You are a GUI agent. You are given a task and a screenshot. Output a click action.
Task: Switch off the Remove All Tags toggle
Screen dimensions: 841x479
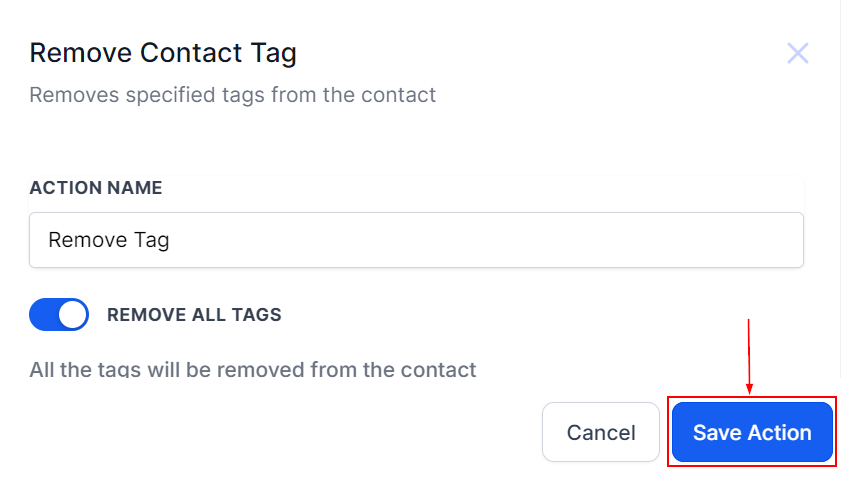coord(59,315)
